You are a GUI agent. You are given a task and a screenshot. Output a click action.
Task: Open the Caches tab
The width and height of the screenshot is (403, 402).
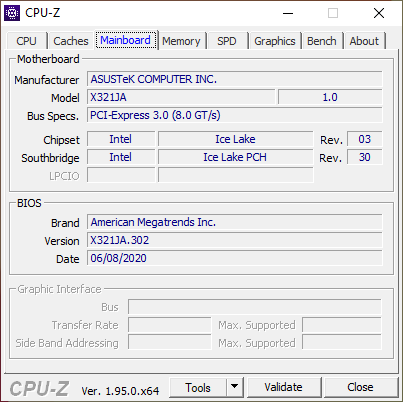click(x=71, y=41)
